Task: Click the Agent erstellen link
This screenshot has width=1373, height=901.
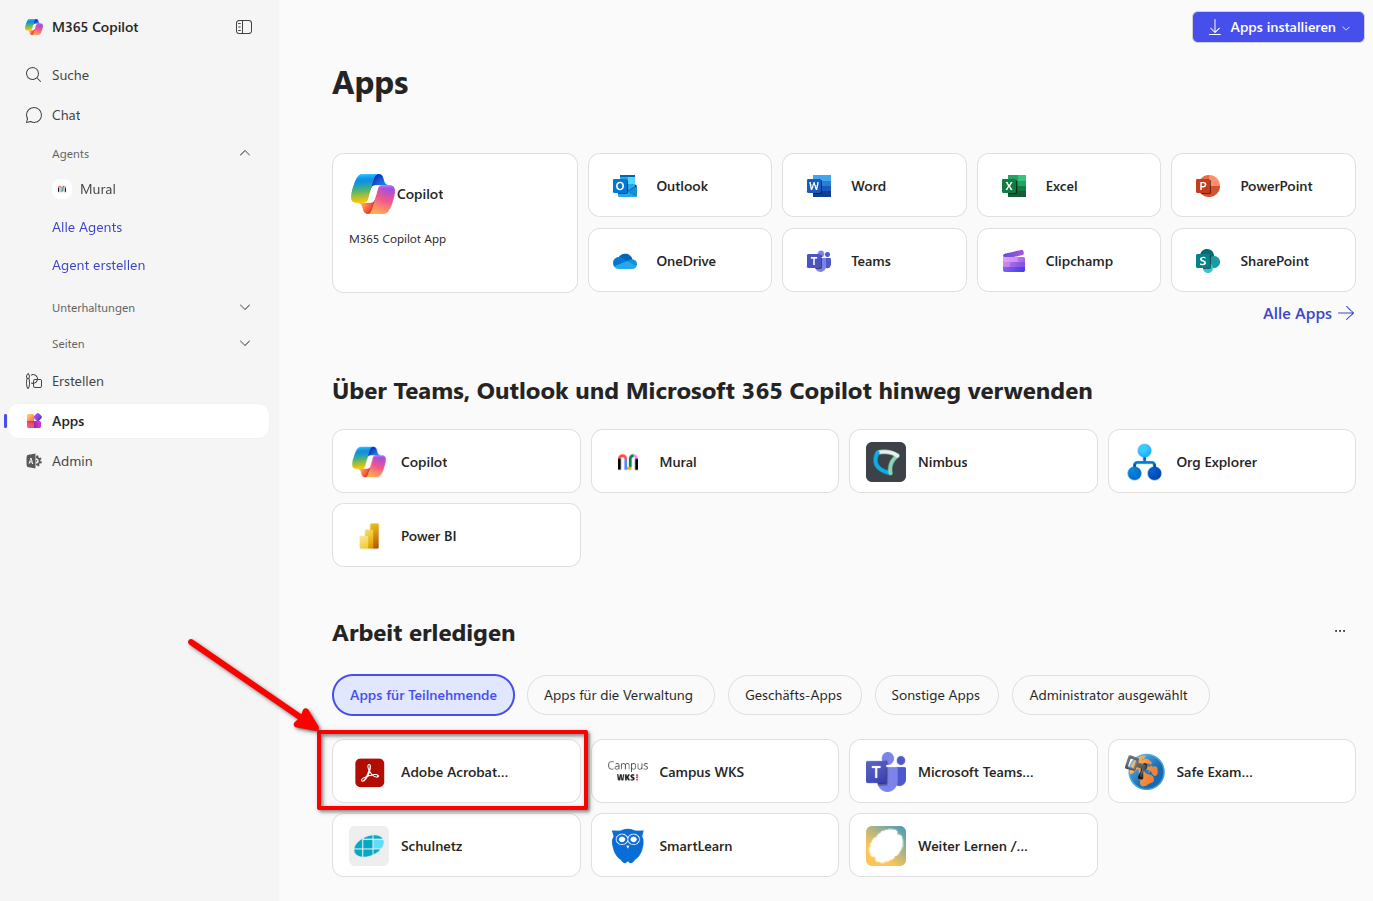Action: pos(99,265)
